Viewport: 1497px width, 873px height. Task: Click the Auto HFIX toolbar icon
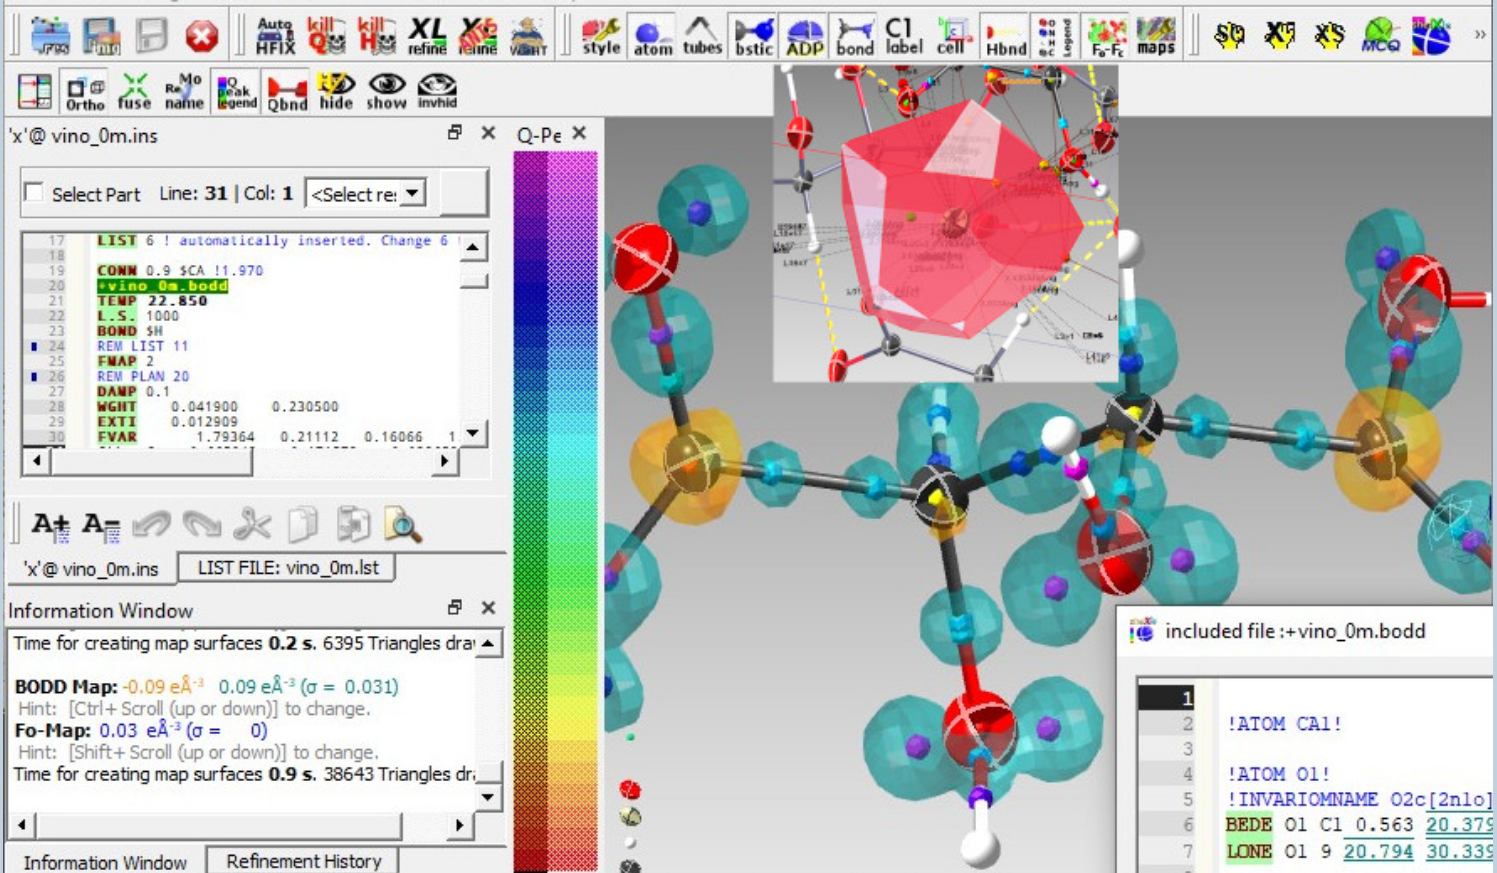275,36
